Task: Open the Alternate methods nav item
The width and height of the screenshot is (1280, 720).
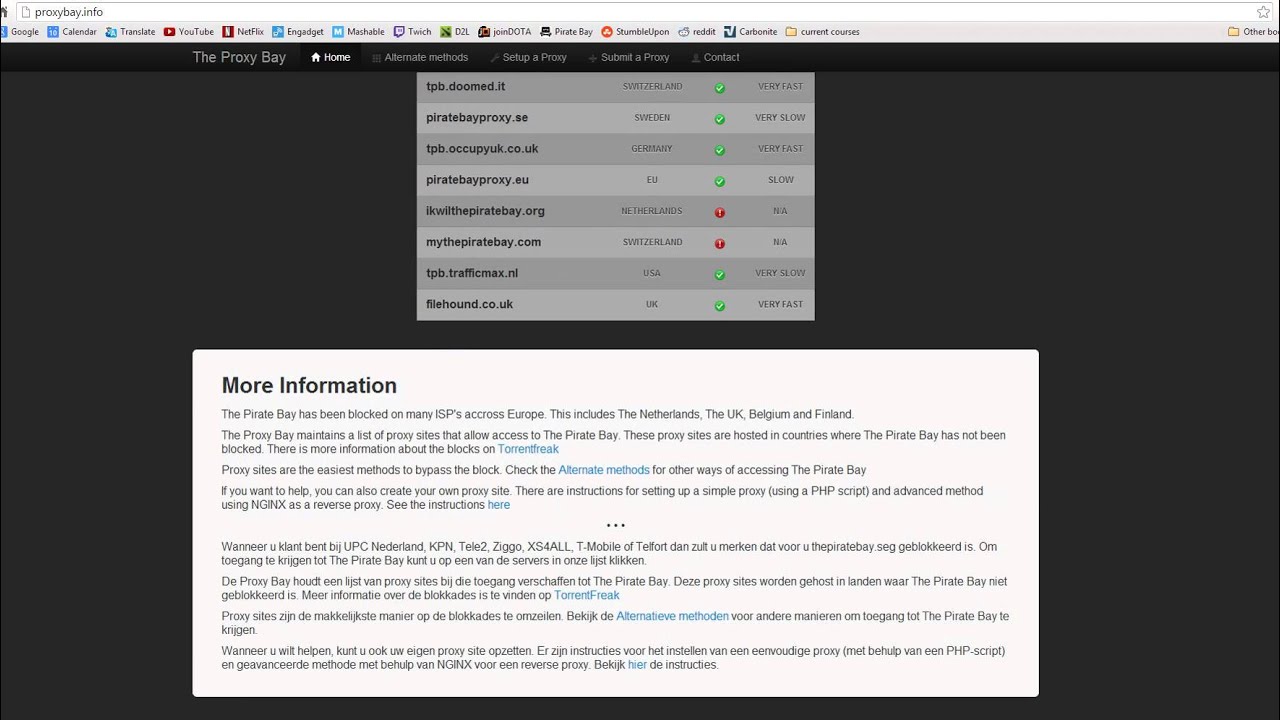Action: click(420, 57)
